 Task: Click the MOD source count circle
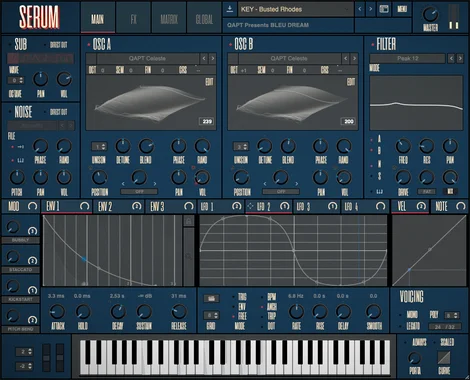[32, 206]
